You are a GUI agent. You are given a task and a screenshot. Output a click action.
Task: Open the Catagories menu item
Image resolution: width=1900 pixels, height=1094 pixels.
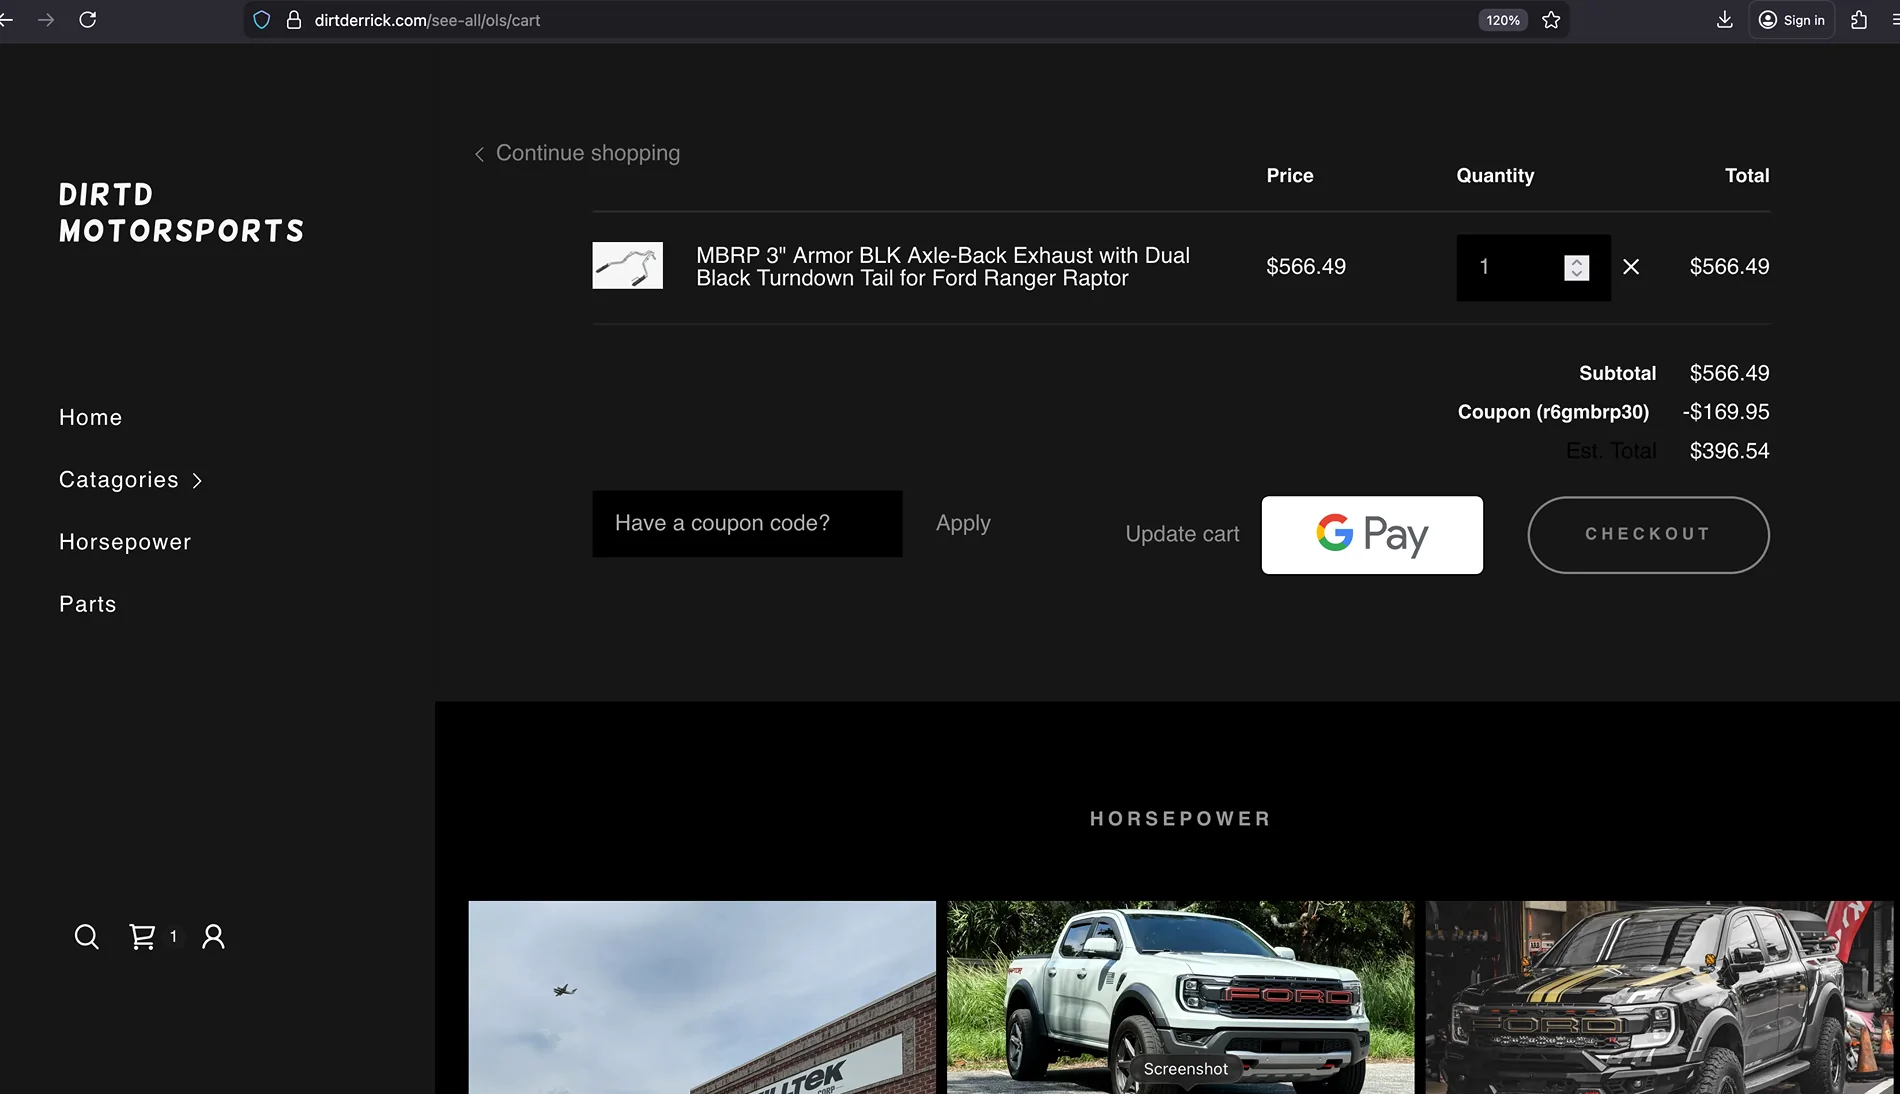(x=119, y=480)
